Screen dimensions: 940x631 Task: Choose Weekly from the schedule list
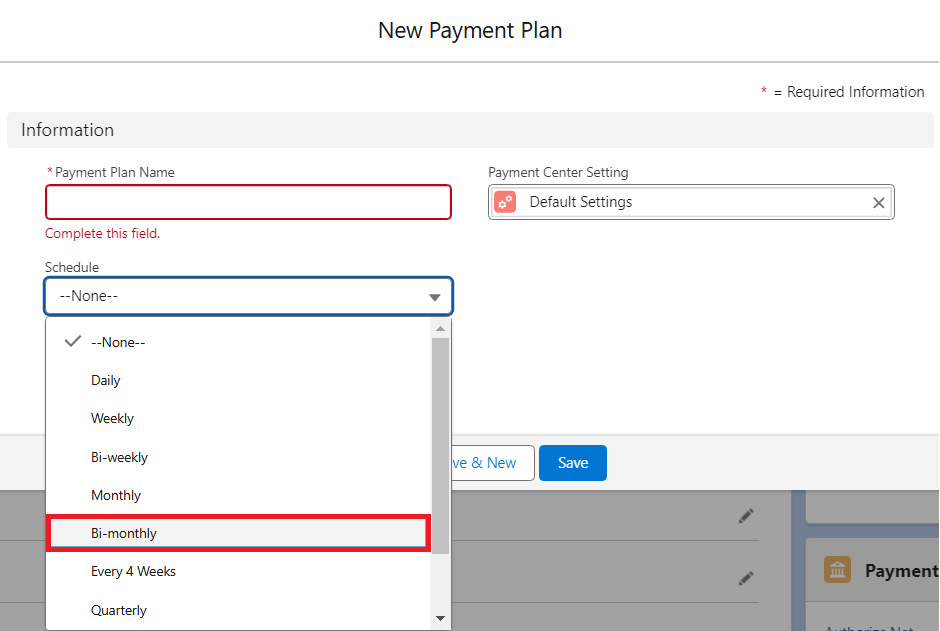coord(112,419)
